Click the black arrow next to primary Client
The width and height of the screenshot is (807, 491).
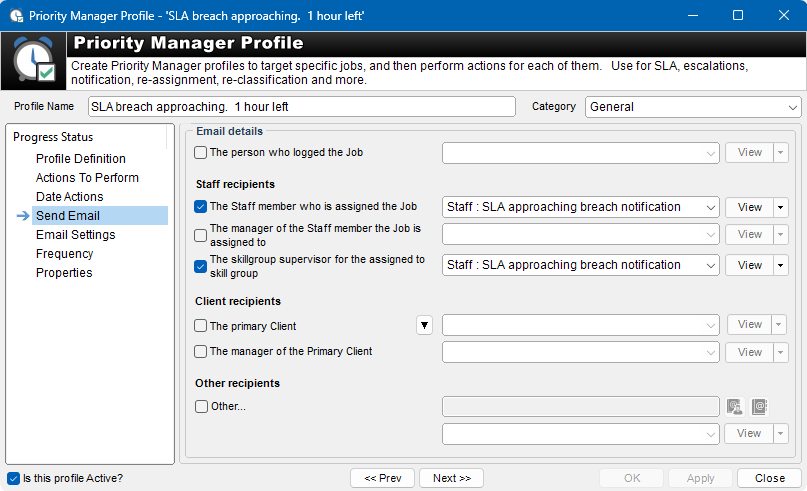pyautogui.click(x=424, y=325)
